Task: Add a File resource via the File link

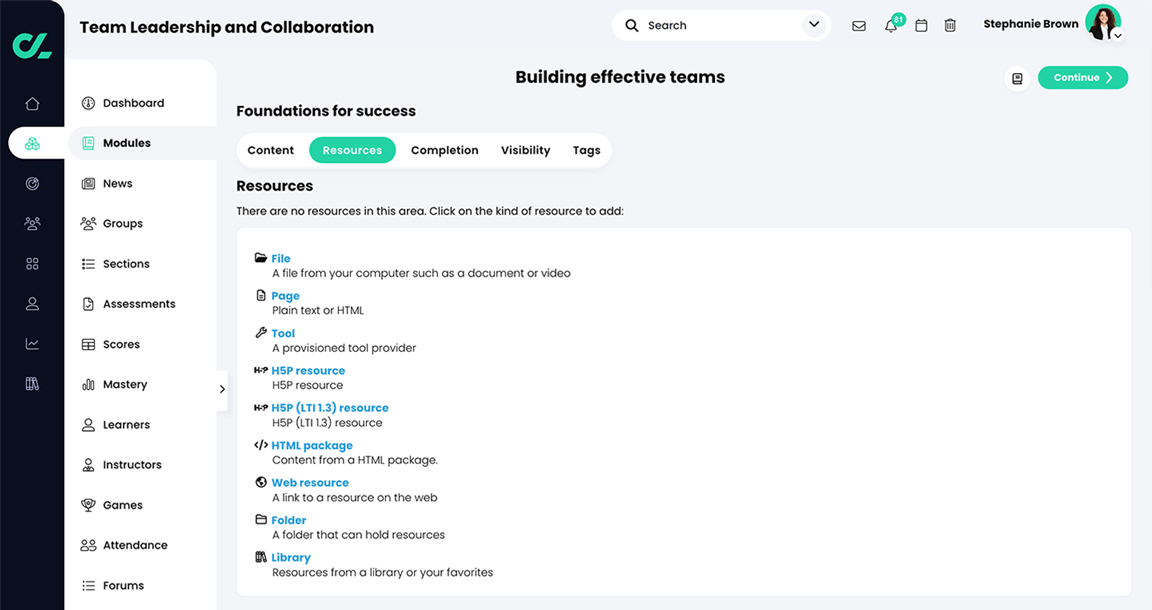Action: point(281,258)
